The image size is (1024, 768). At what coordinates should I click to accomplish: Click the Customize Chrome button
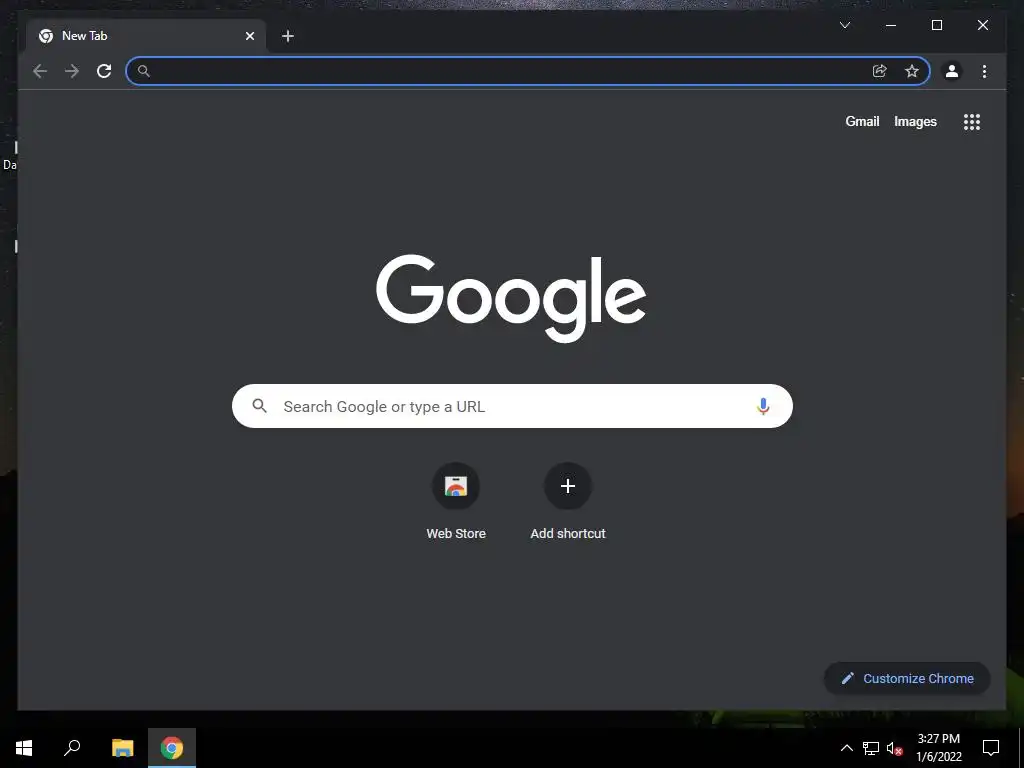[x=907, y=679]
